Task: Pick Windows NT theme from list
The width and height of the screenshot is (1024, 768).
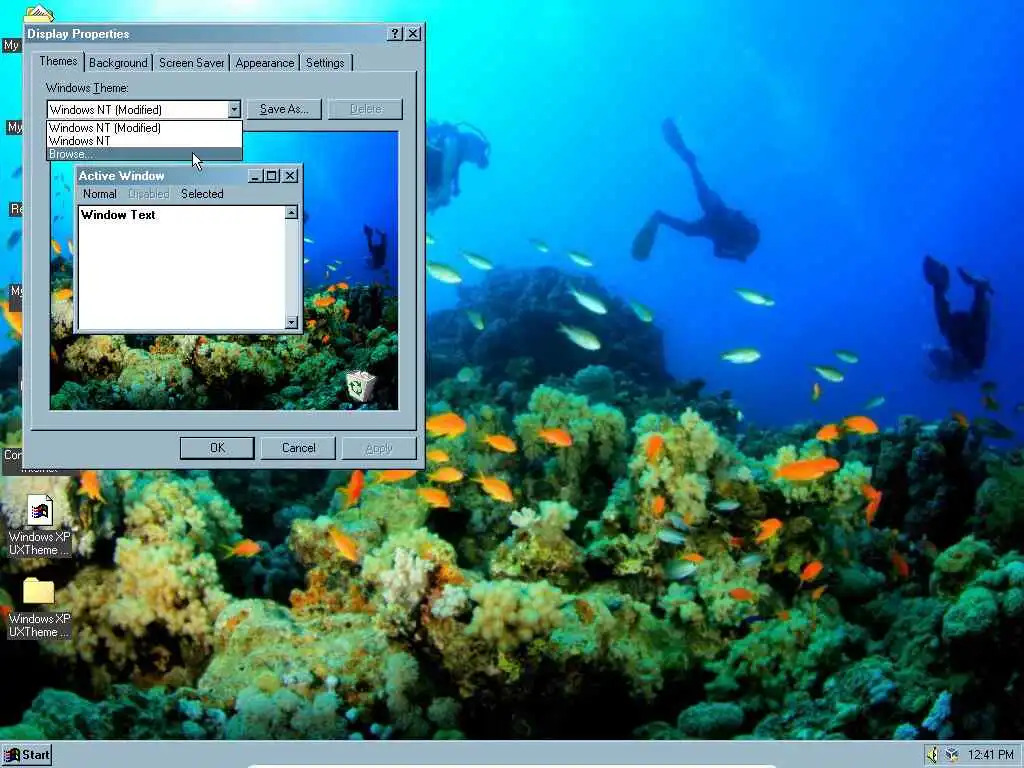Action: [144, 141]
